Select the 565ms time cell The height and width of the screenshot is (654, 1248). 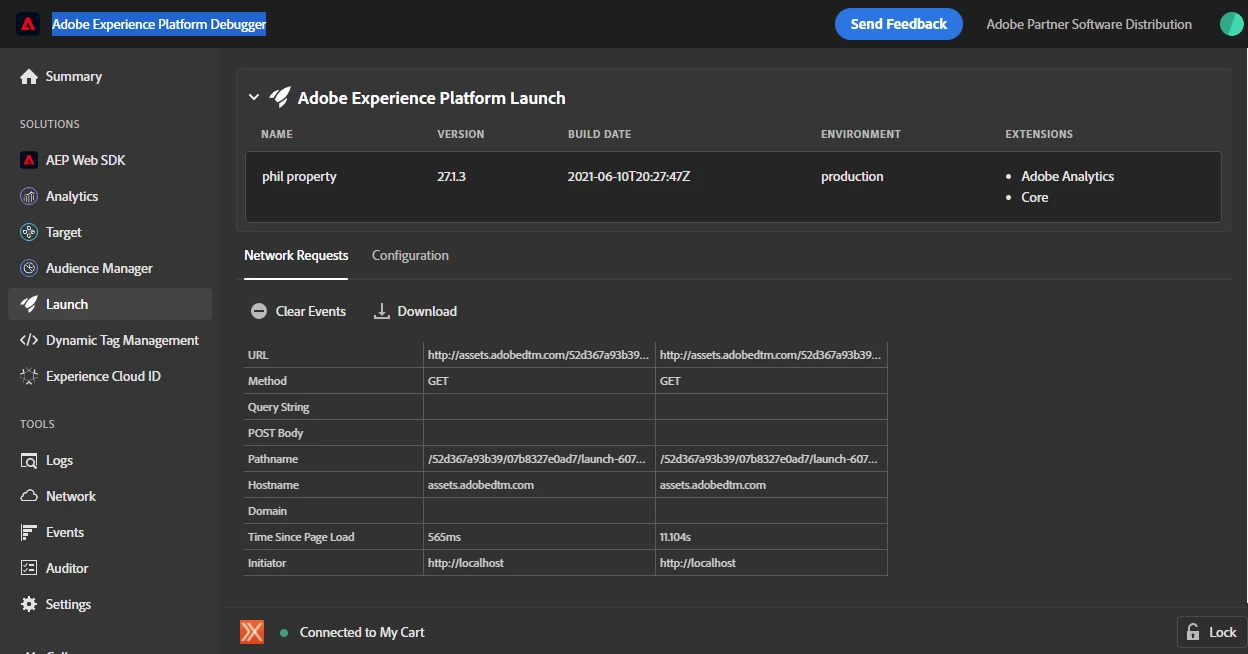pyautogui.click(x=539, y=537)
